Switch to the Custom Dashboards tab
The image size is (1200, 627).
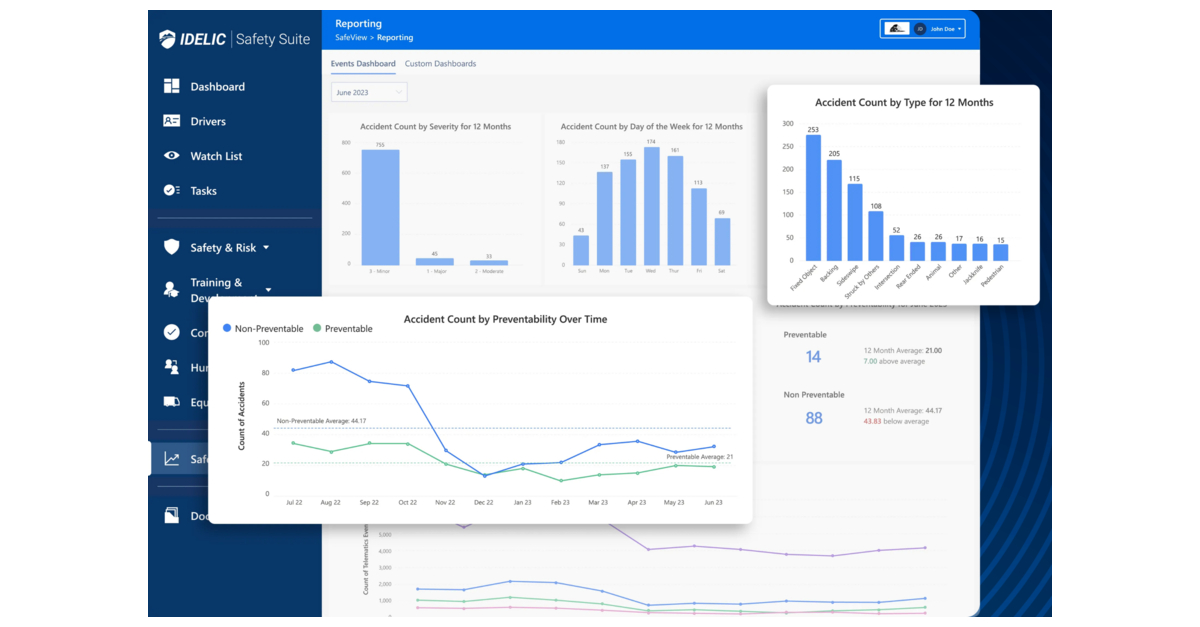tap(440, 62)
